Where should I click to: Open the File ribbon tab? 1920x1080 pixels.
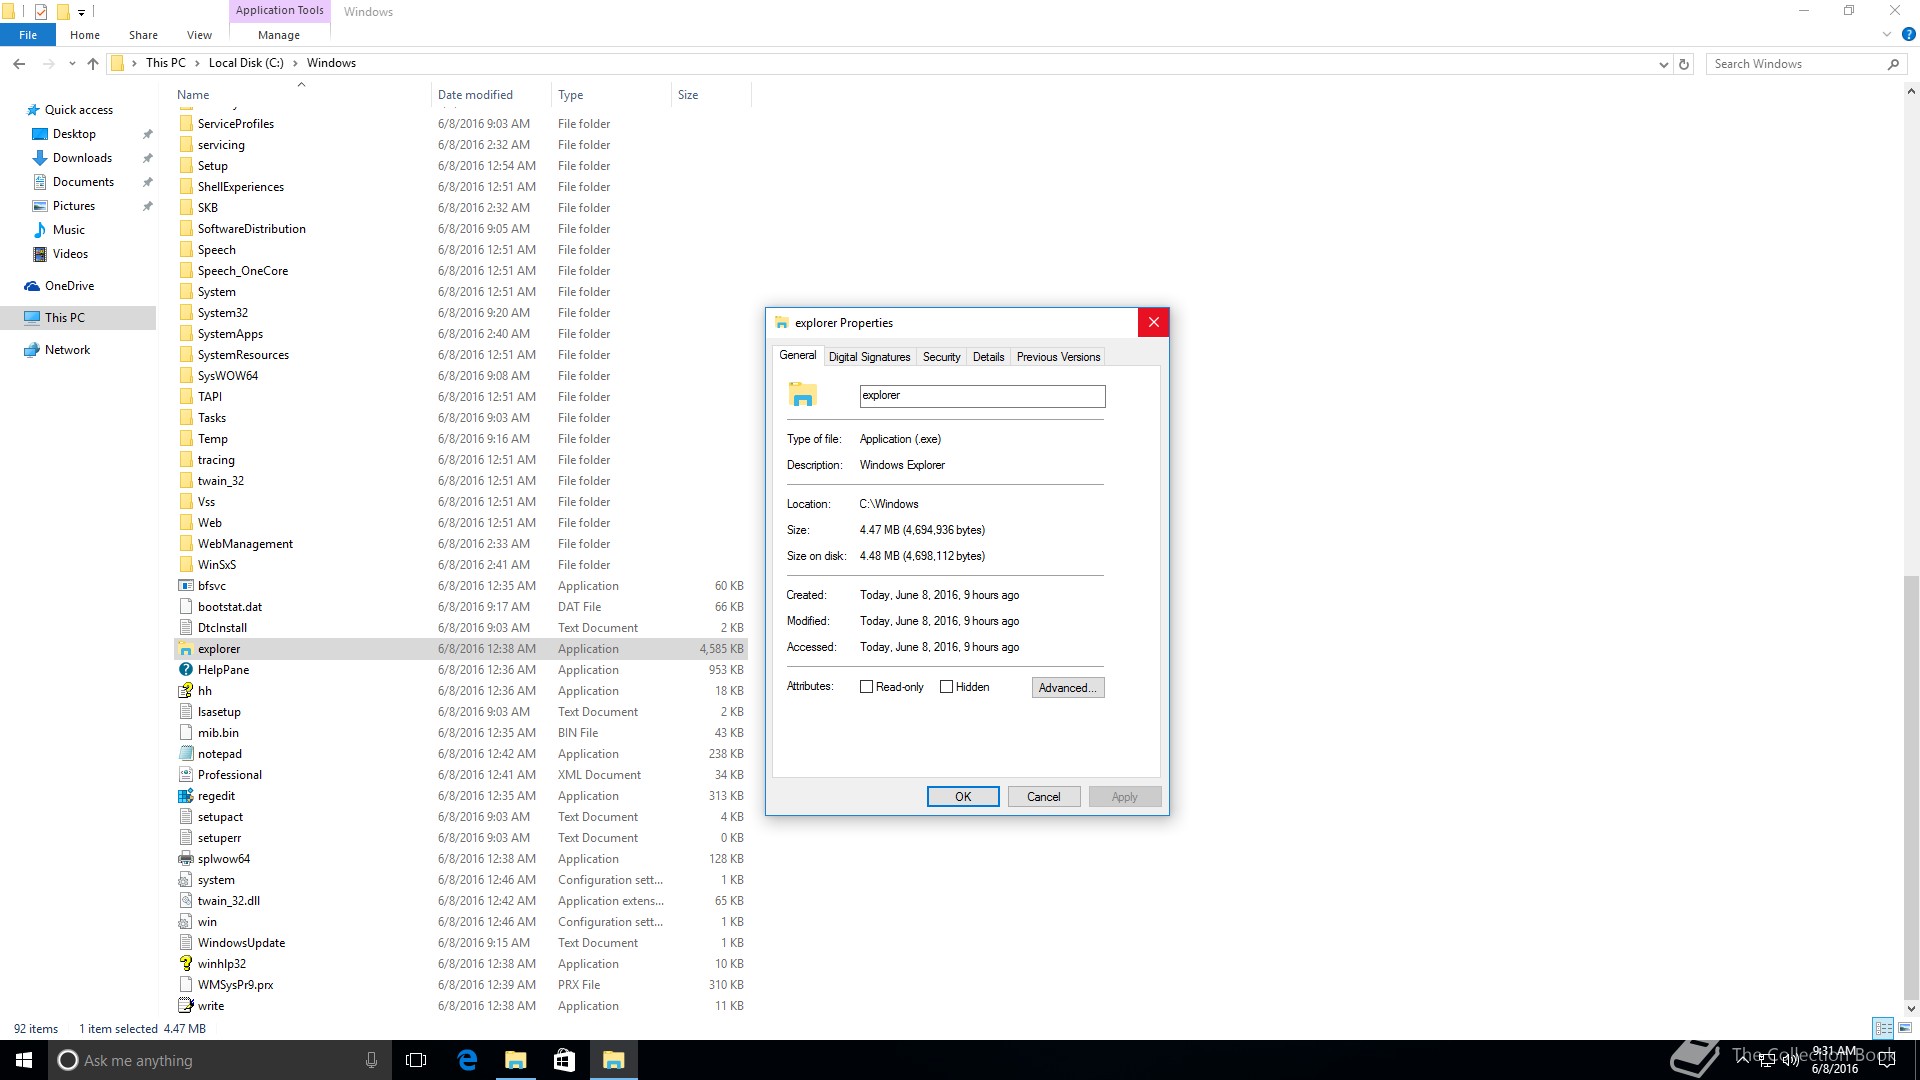(28, 35)
